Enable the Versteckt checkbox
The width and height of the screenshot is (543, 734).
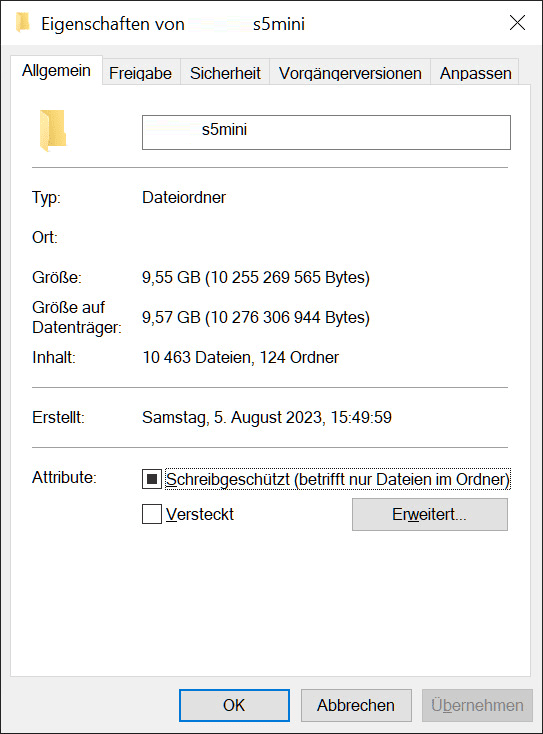[x=152, y=514]
